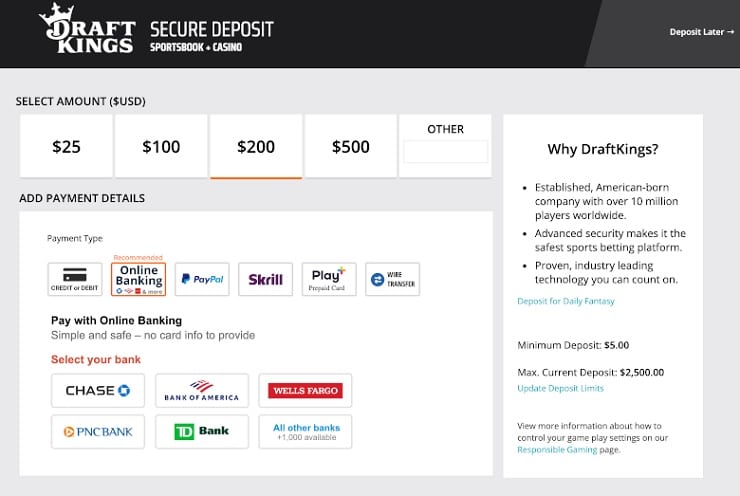
Task: Select the $25 deposit amount
Action: pyautogui.click(x=66, y=146)
